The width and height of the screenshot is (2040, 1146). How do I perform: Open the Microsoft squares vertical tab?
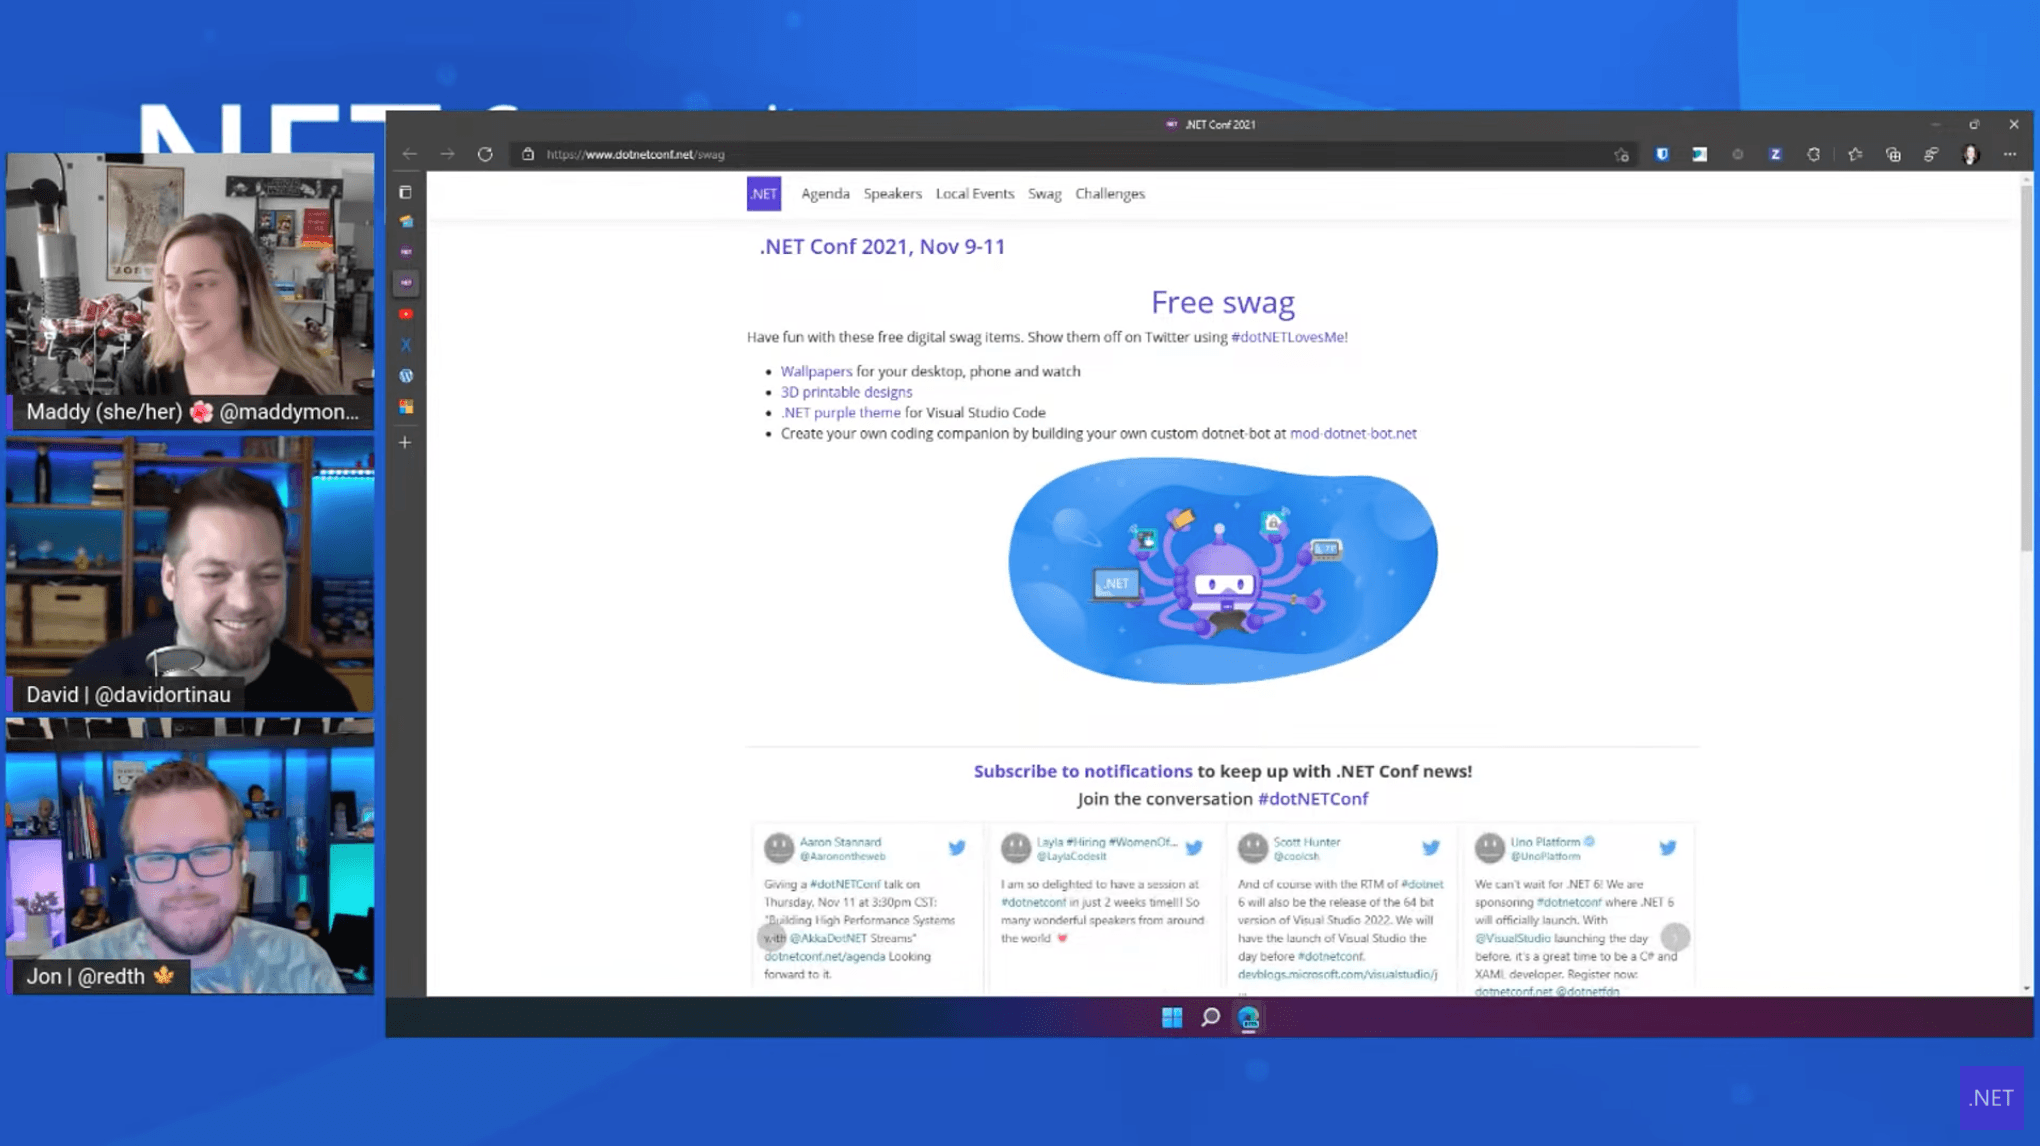[405, 407]
